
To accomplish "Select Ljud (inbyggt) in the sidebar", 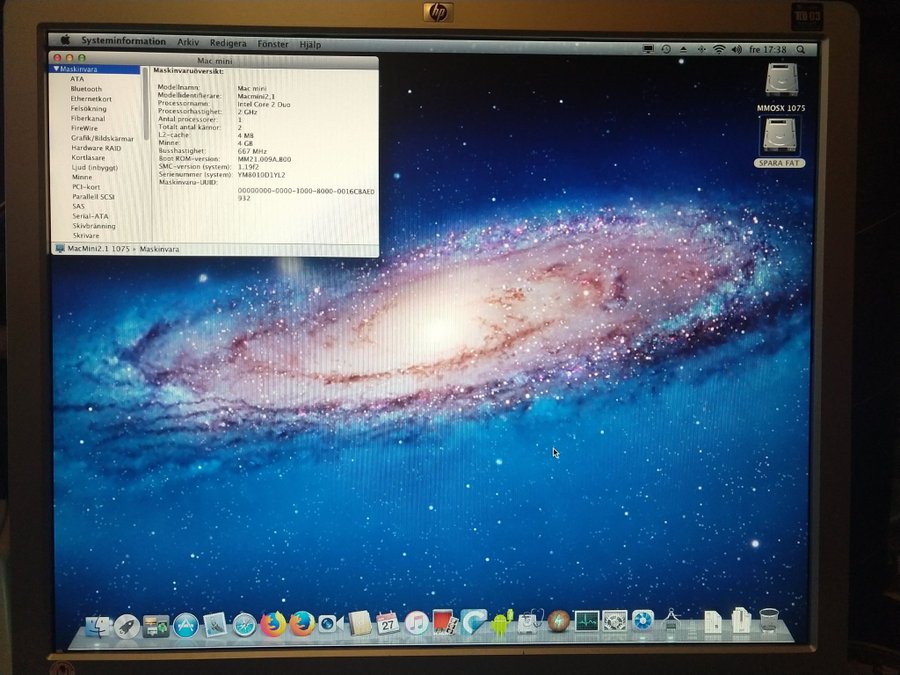I will (x=95, y=168).
